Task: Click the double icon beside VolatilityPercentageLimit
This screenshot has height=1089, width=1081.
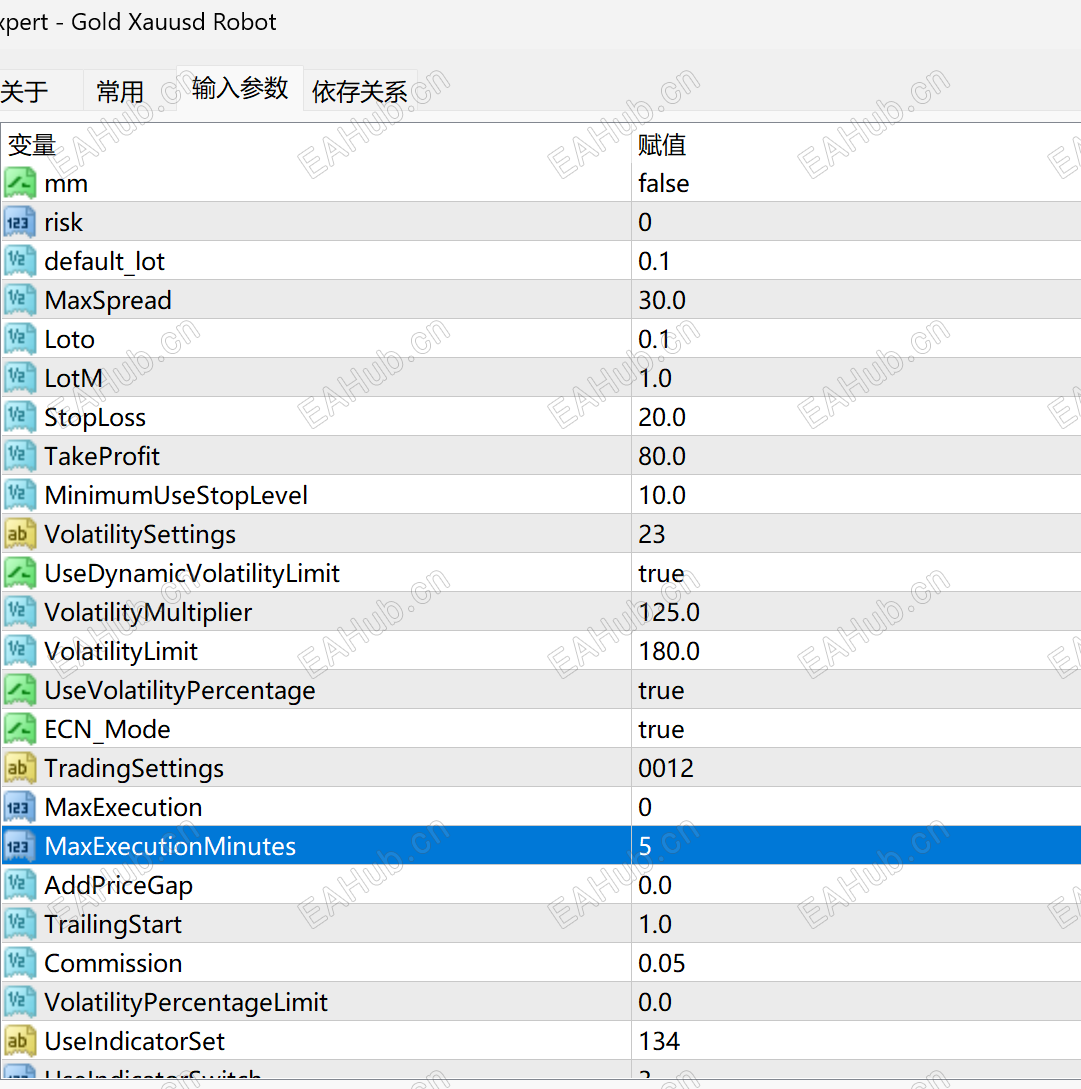Action: pyautogui.click(x=19, y=1002)
